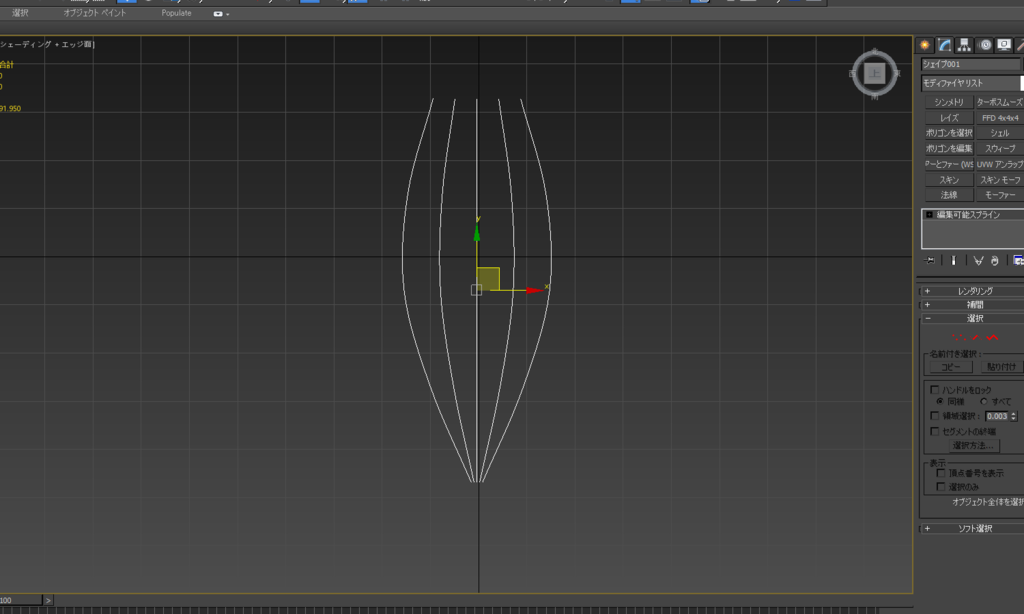Enable 選択のみ checkbox

(x=940, y=487)
